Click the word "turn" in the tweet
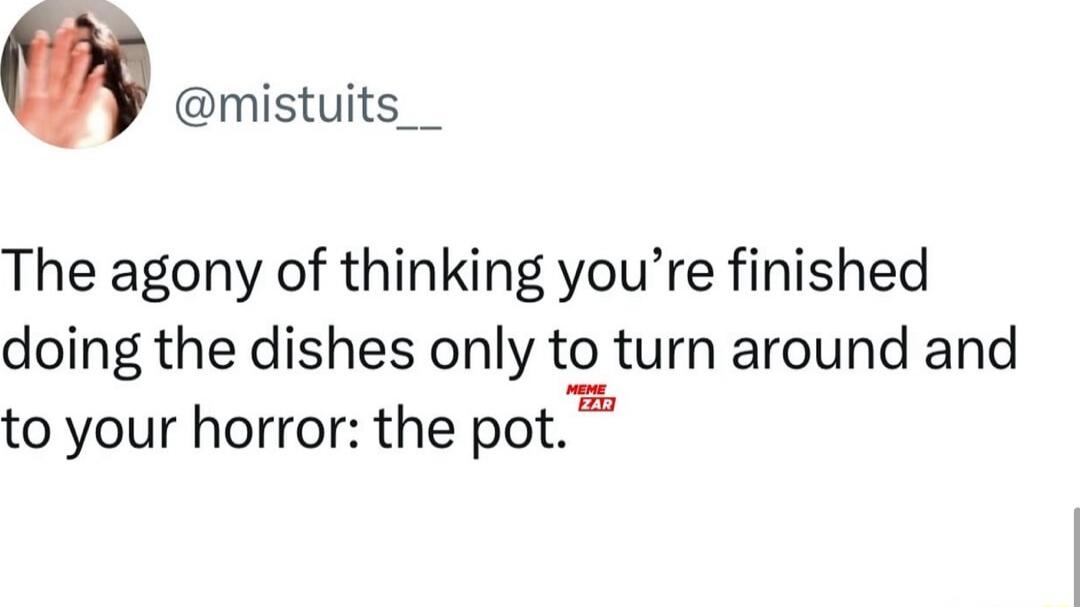This screenshot has height=607, width=1080. 665,350
